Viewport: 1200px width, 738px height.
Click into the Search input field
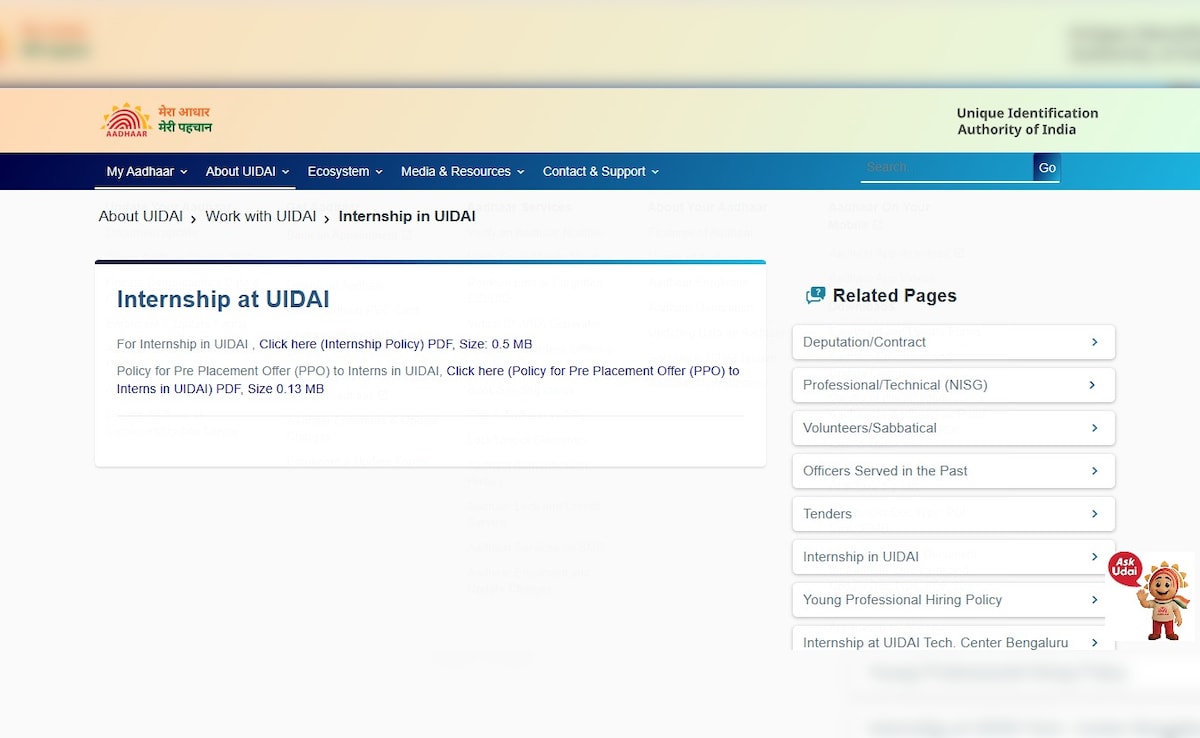coord(945,168)
